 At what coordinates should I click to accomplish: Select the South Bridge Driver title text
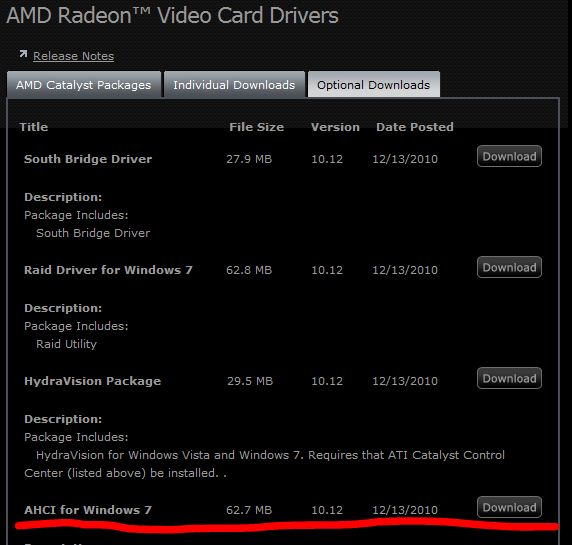click(88, 159)
